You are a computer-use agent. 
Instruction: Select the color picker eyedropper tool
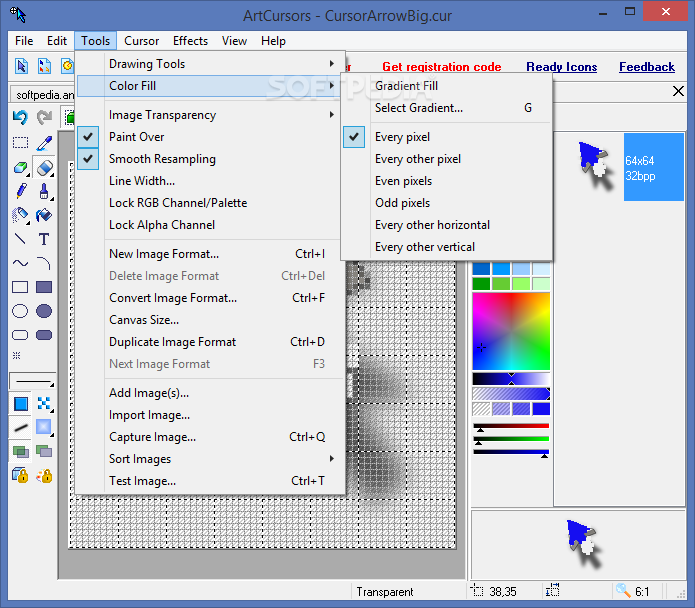pyautogui.click(x=44, y=143)
